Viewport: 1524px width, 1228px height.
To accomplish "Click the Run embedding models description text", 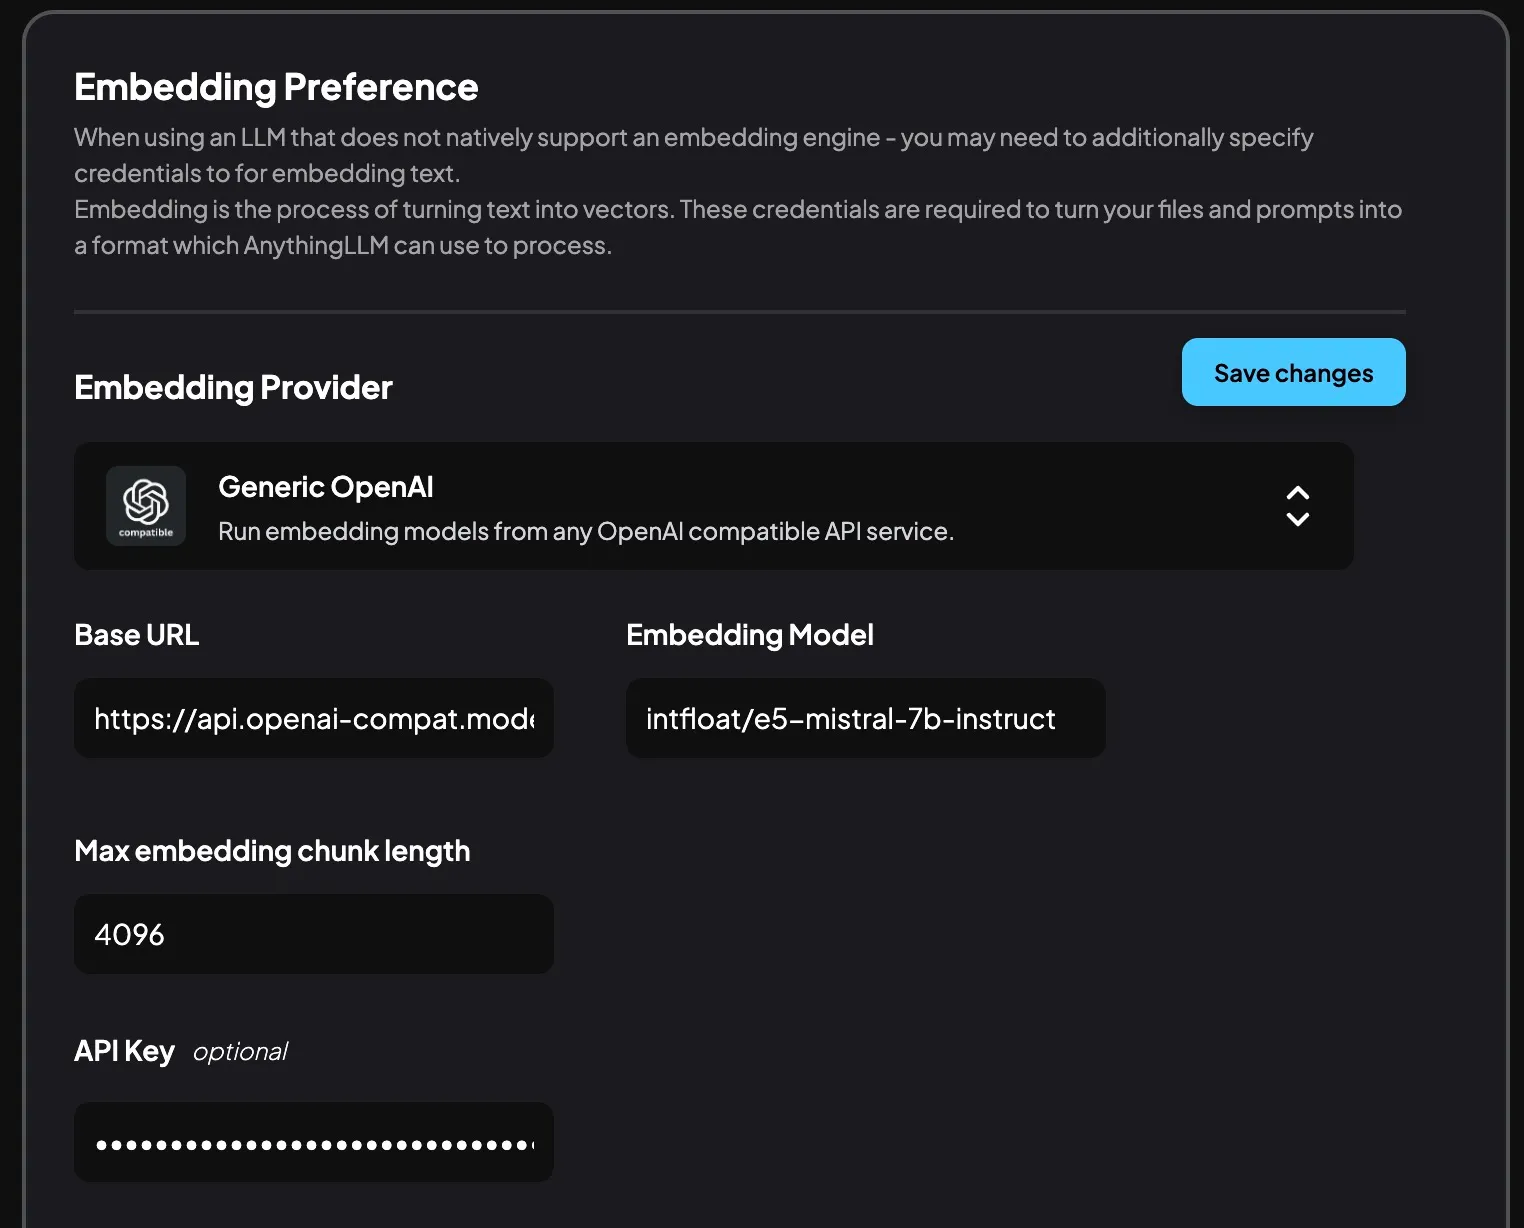I will [x=586, y=531].
